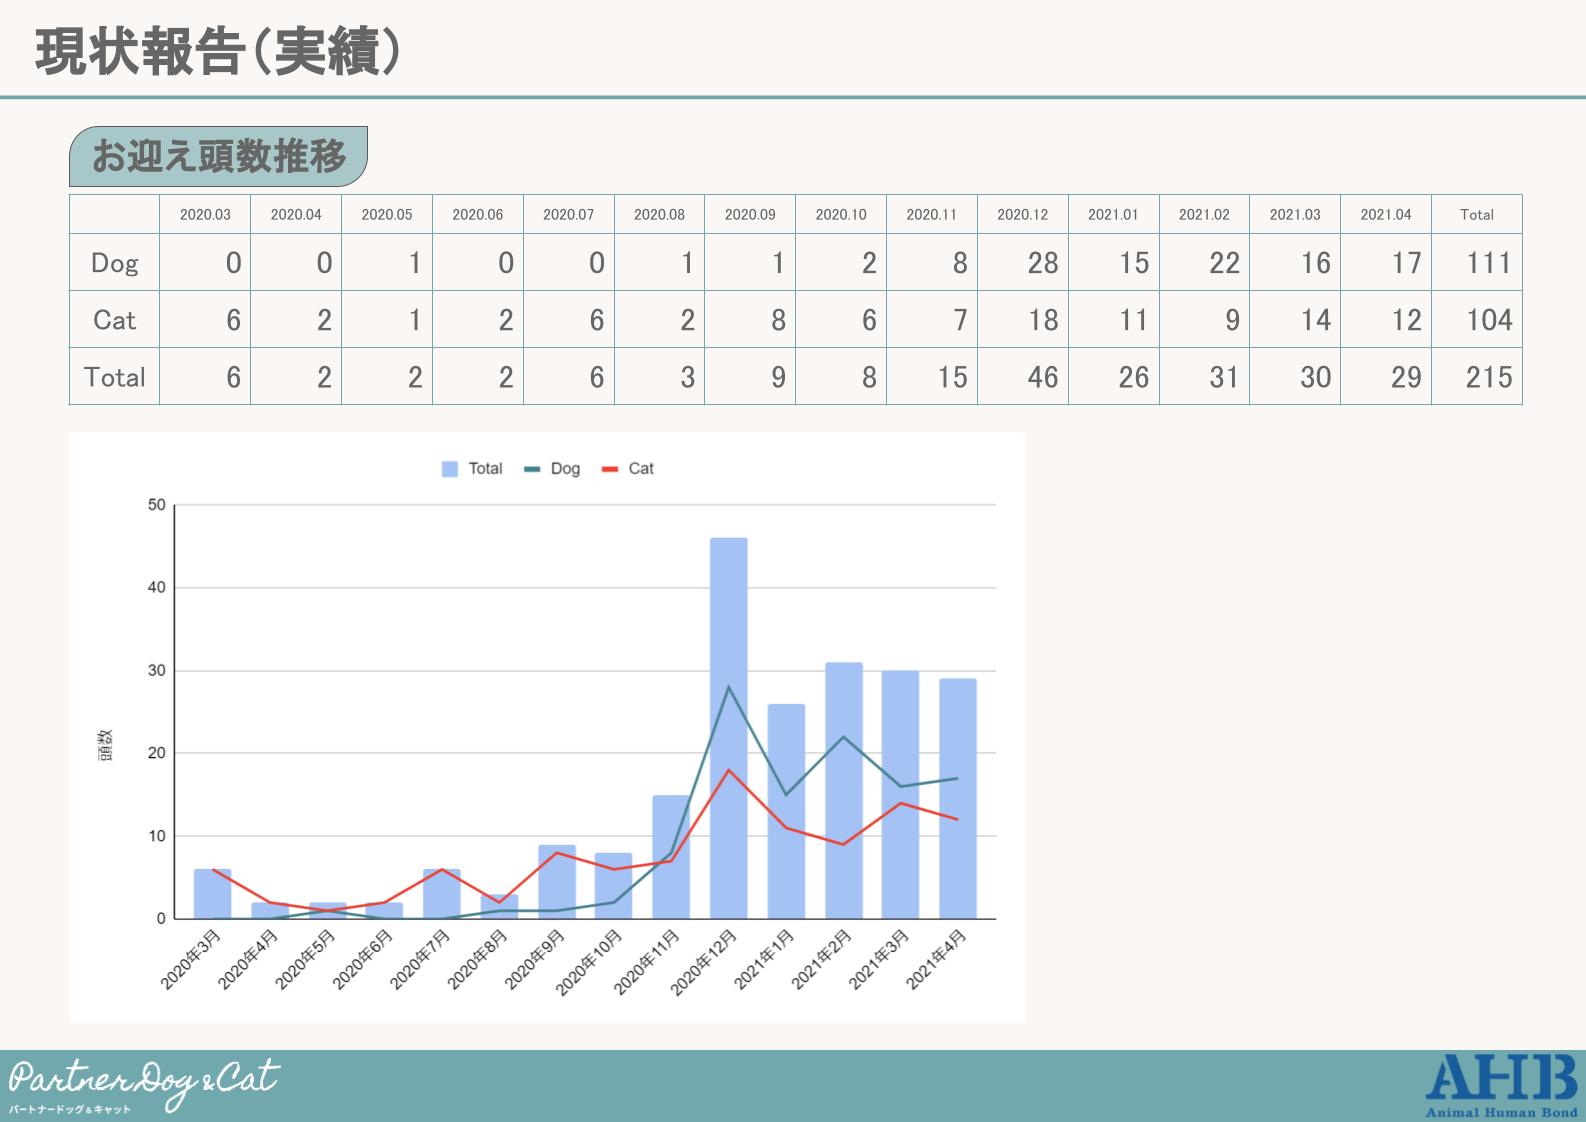This screenshot has height=1122, width=1586.
Task: Select the 2020.12 column header
Action: 1022,214
